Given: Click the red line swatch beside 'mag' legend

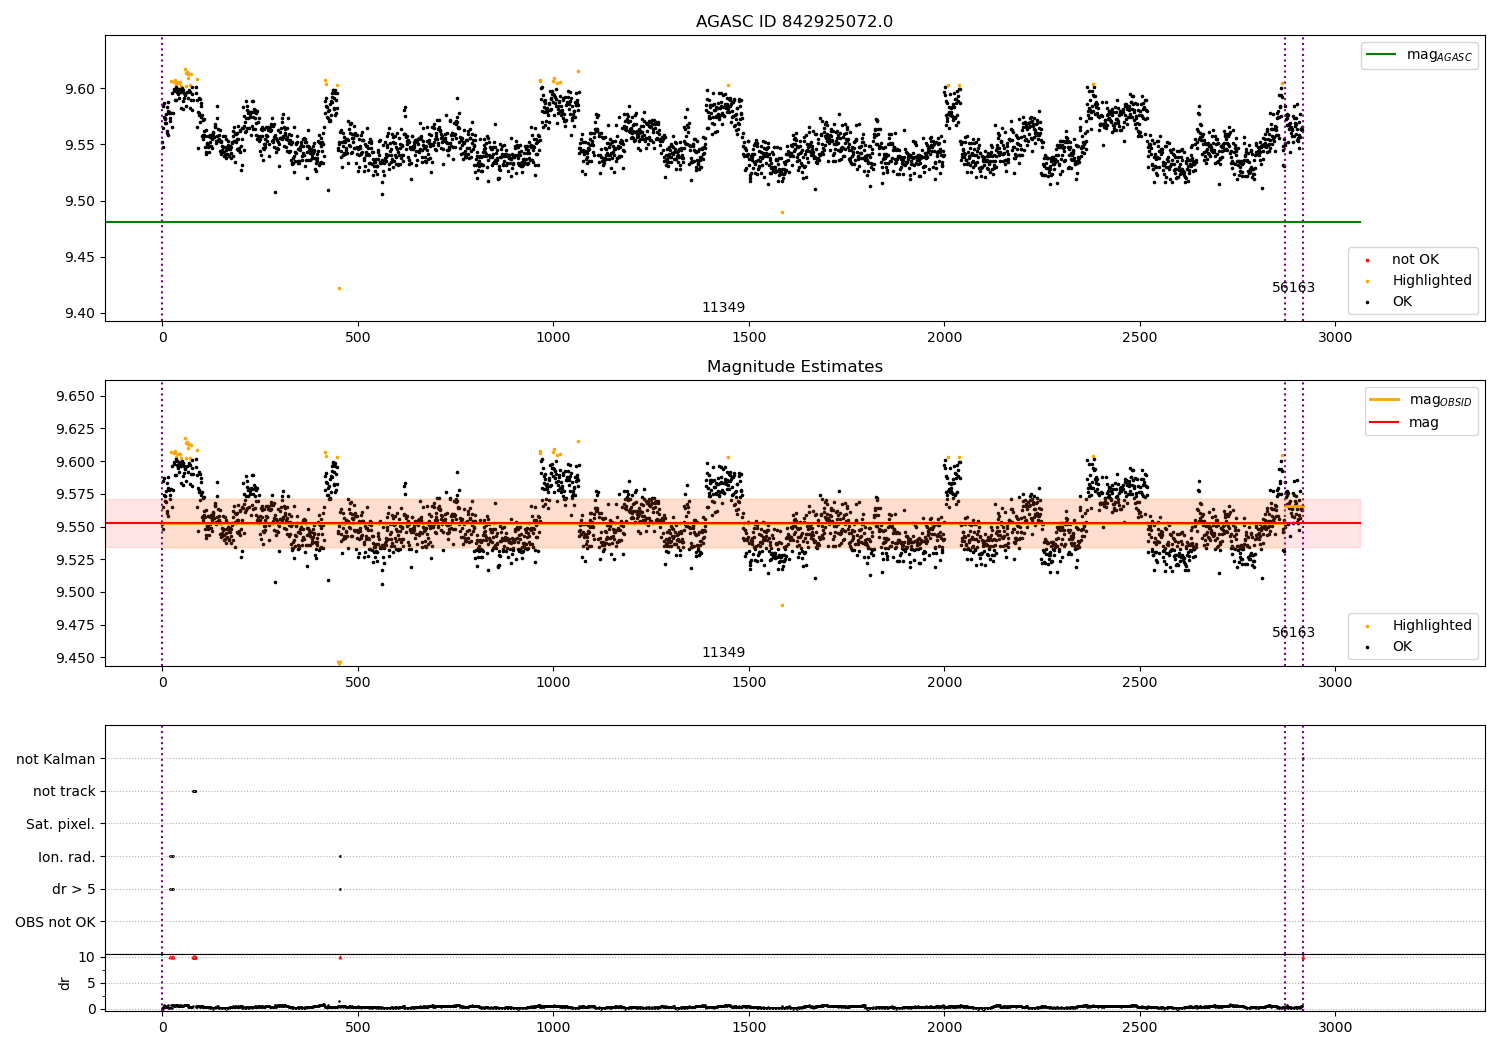Looking at the screenshot, I should [x=1385, y=423].
